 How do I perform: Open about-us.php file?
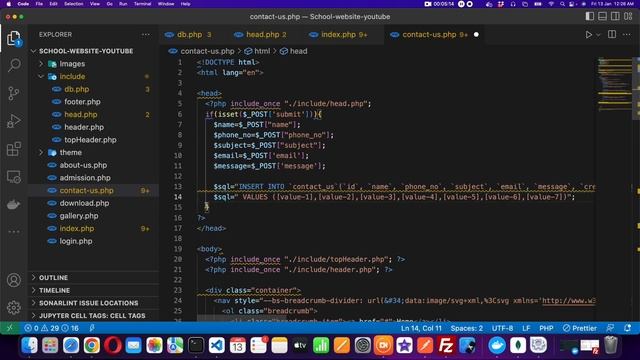83,165
